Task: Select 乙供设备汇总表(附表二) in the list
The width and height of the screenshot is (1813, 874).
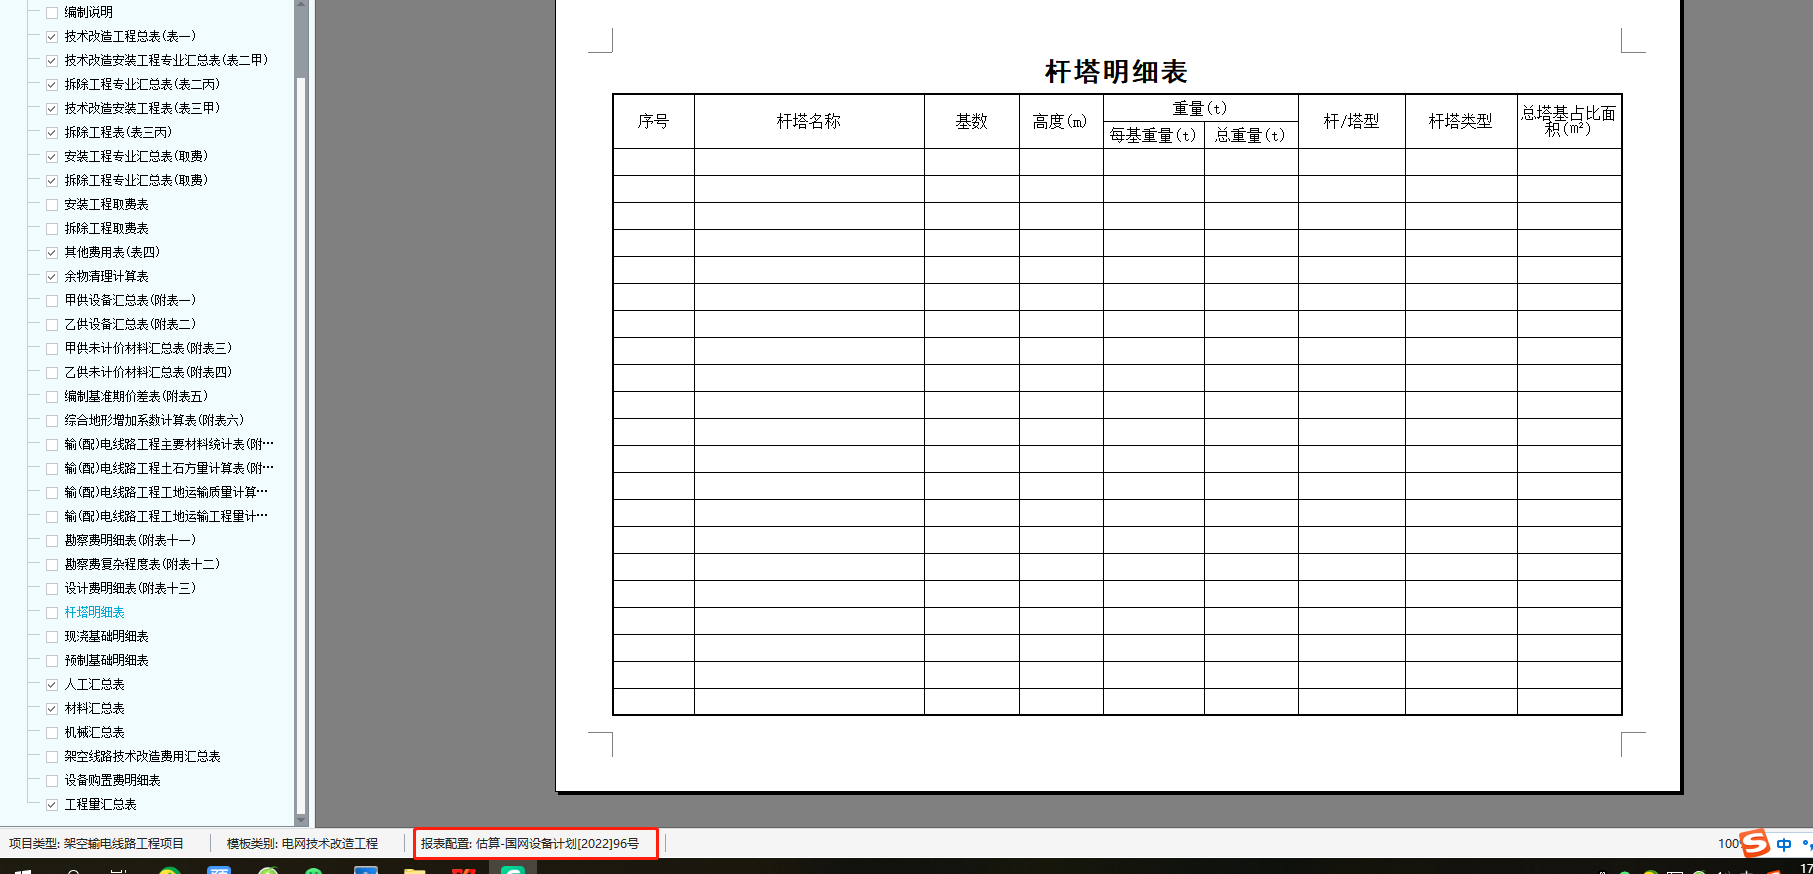Action: pos(130,324)
